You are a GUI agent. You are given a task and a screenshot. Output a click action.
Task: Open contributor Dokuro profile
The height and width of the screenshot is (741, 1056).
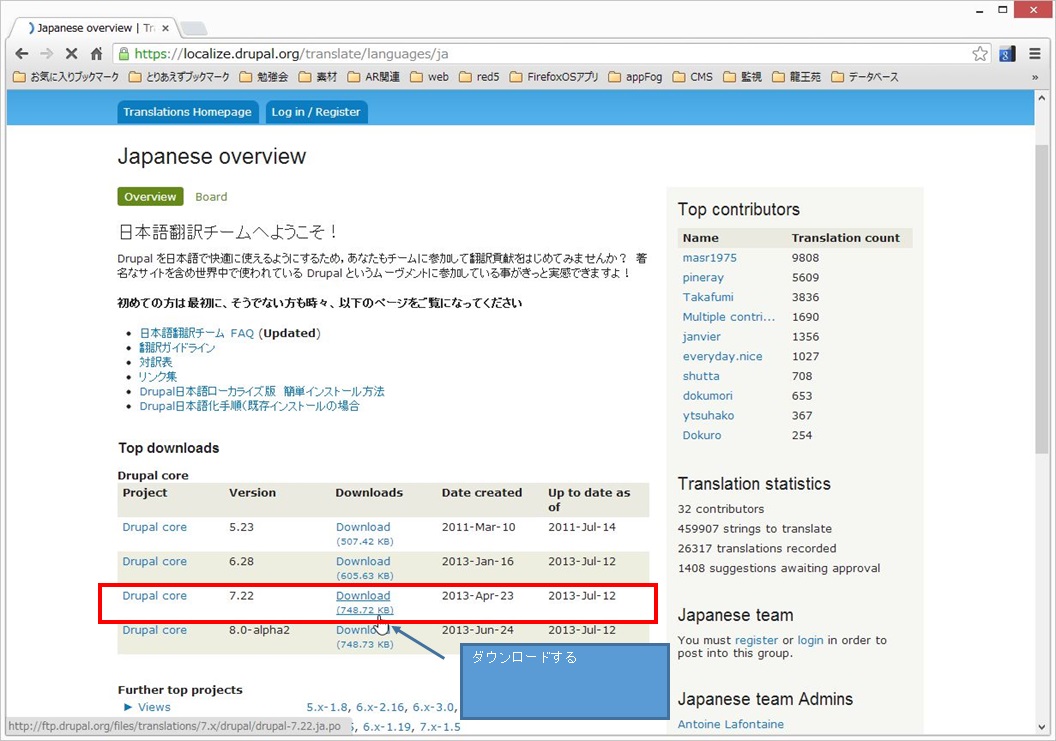click(x=702, y=435)
